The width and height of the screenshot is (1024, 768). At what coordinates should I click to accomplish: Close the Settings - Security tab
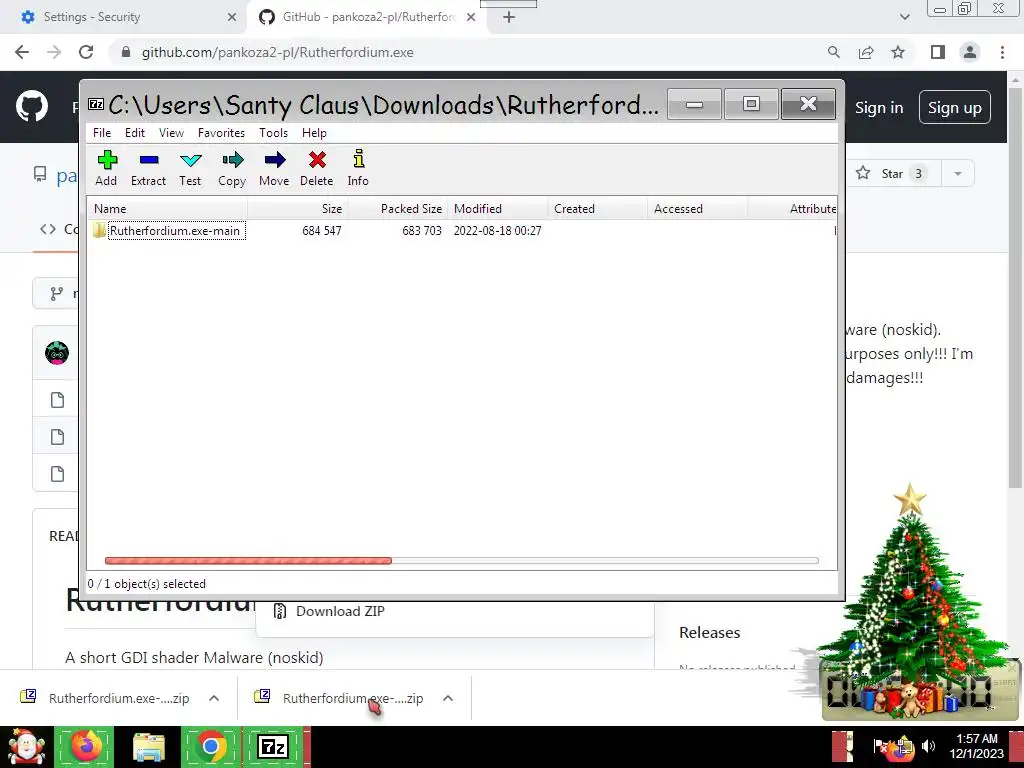(x=232, y=17)
